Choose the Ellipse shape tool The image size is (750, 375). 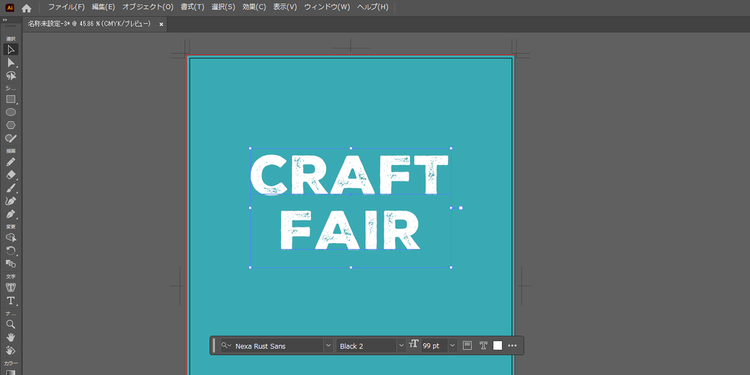tap(11, 112)
